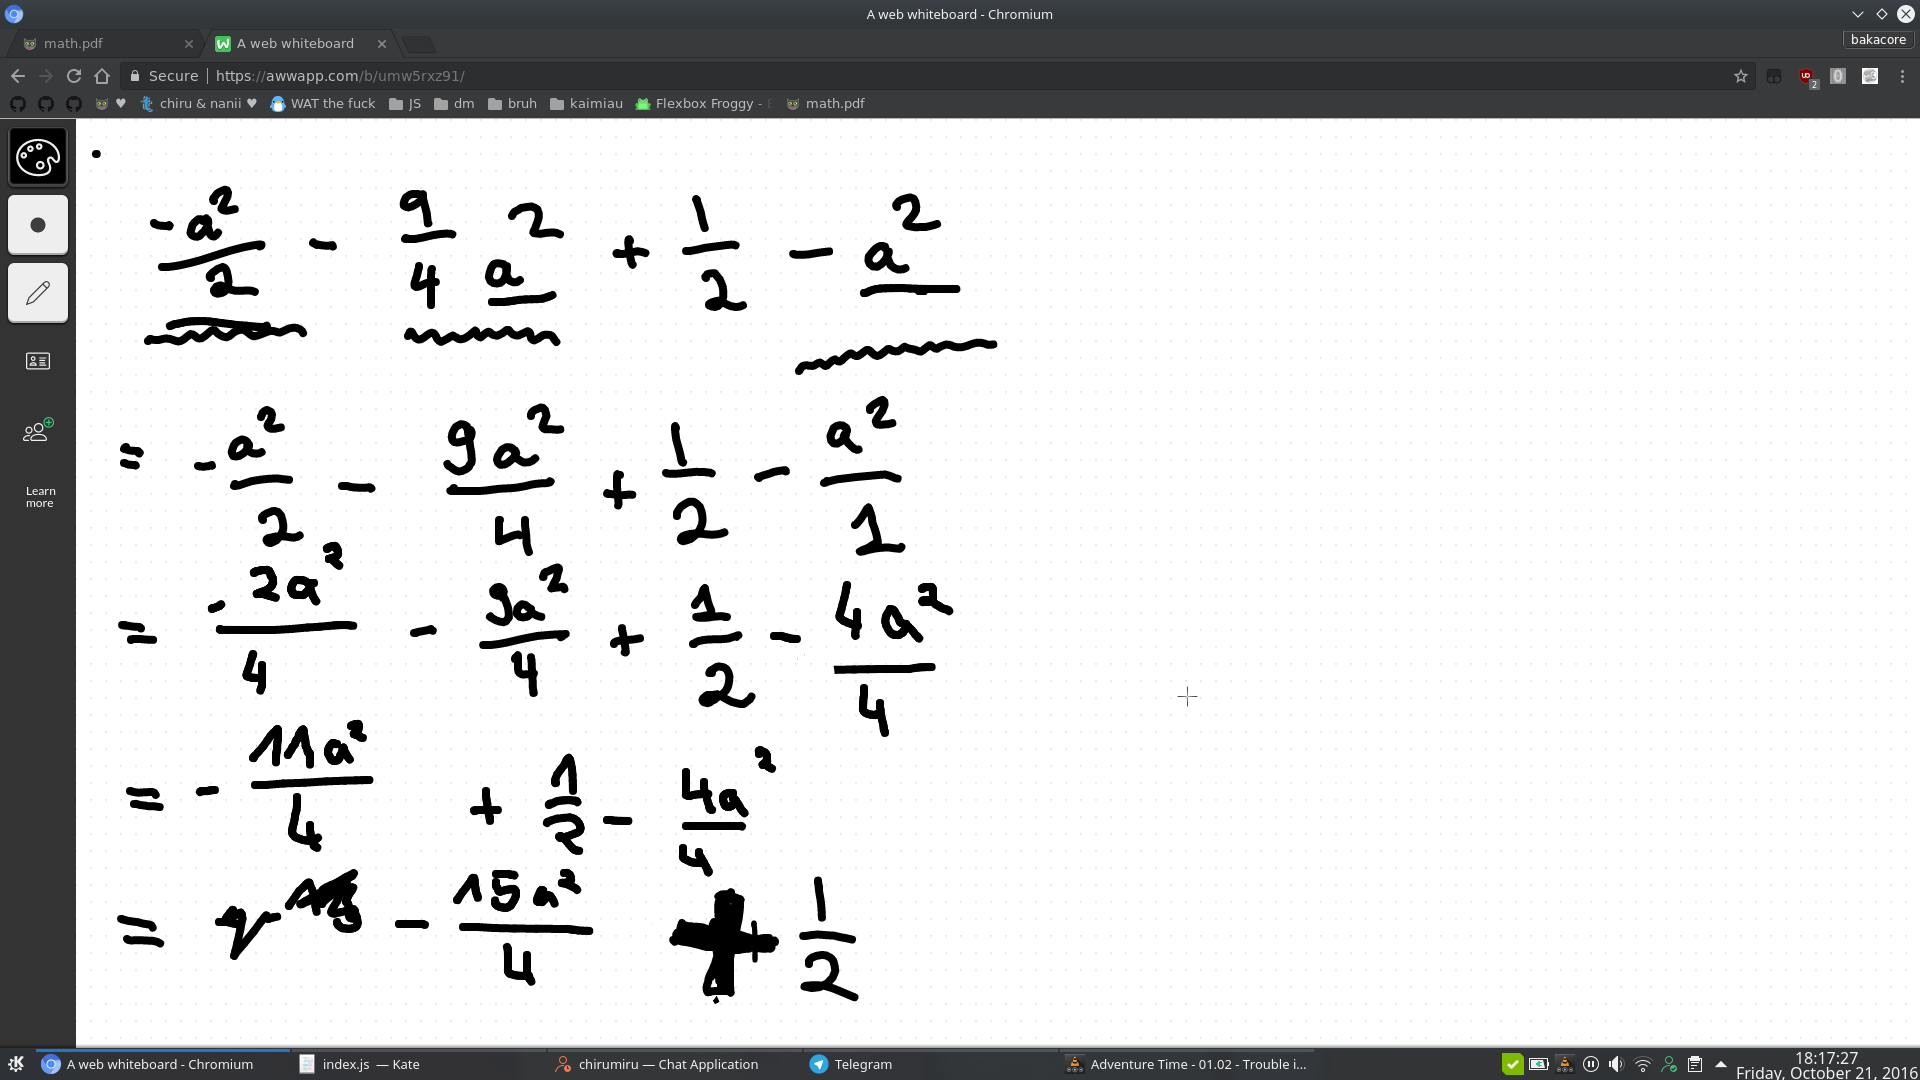This screenshot has width=1920, height=1080.
Task: Open the color palette tool
Action: (x=38, y=157)
